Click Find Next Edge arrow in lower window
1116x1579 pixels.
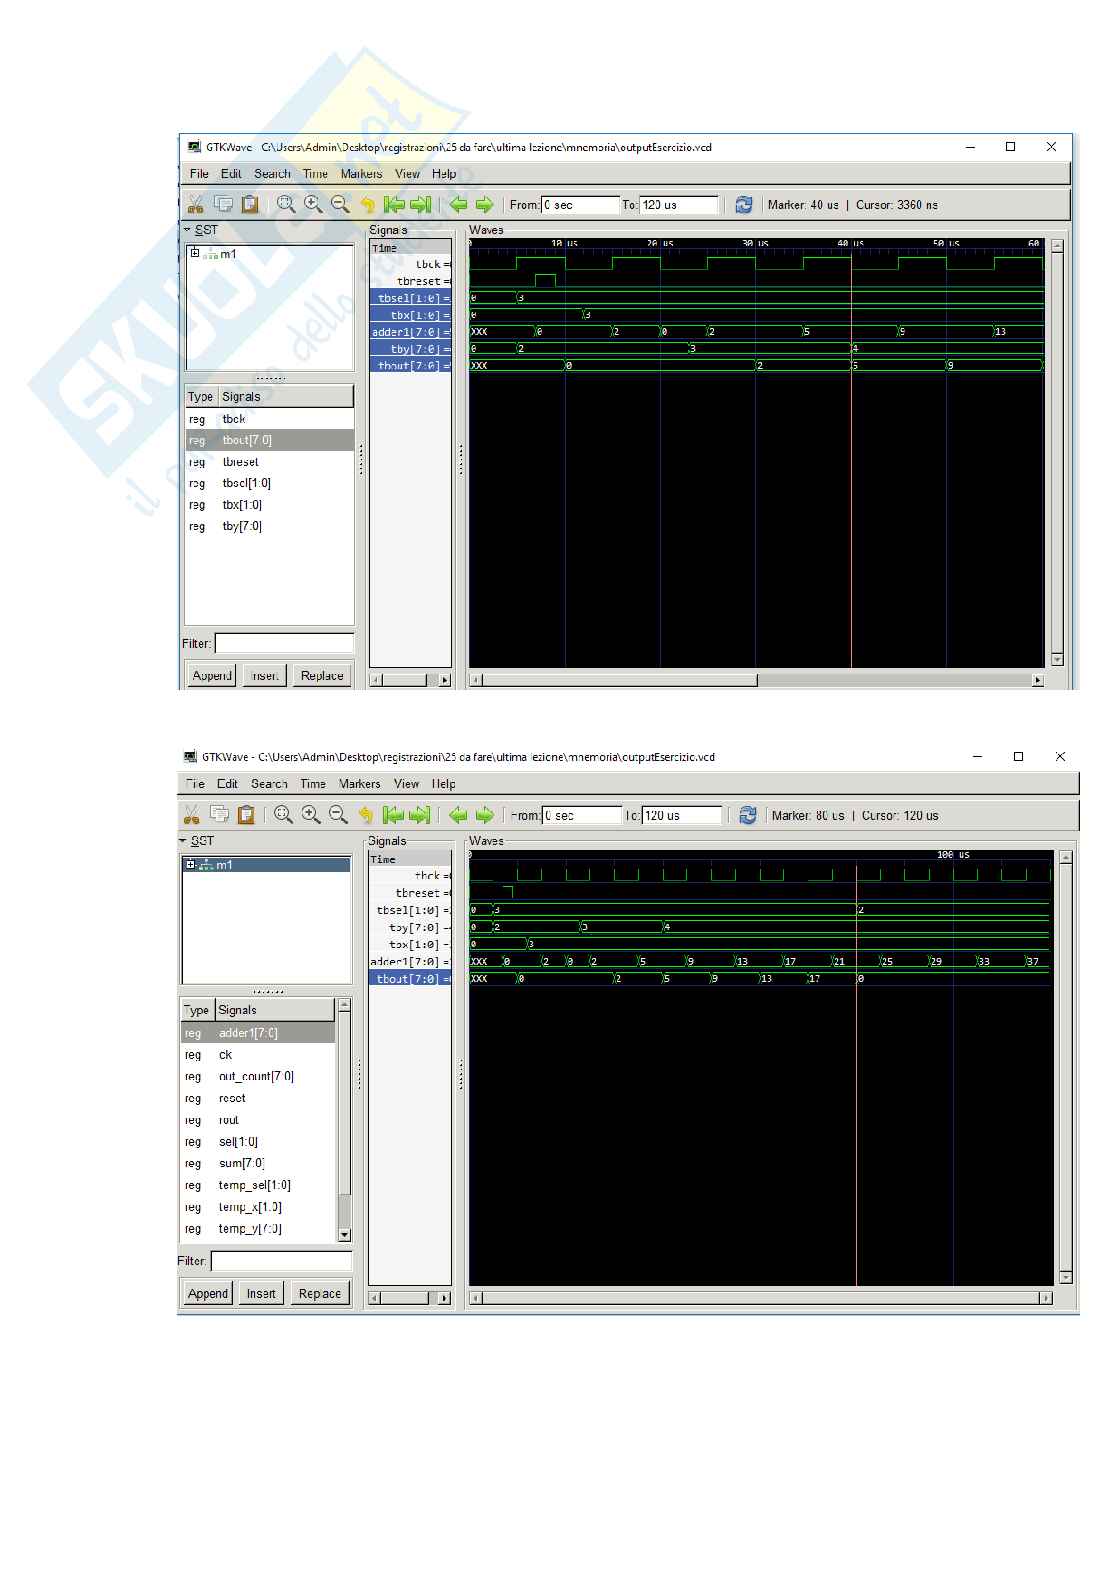484,815
